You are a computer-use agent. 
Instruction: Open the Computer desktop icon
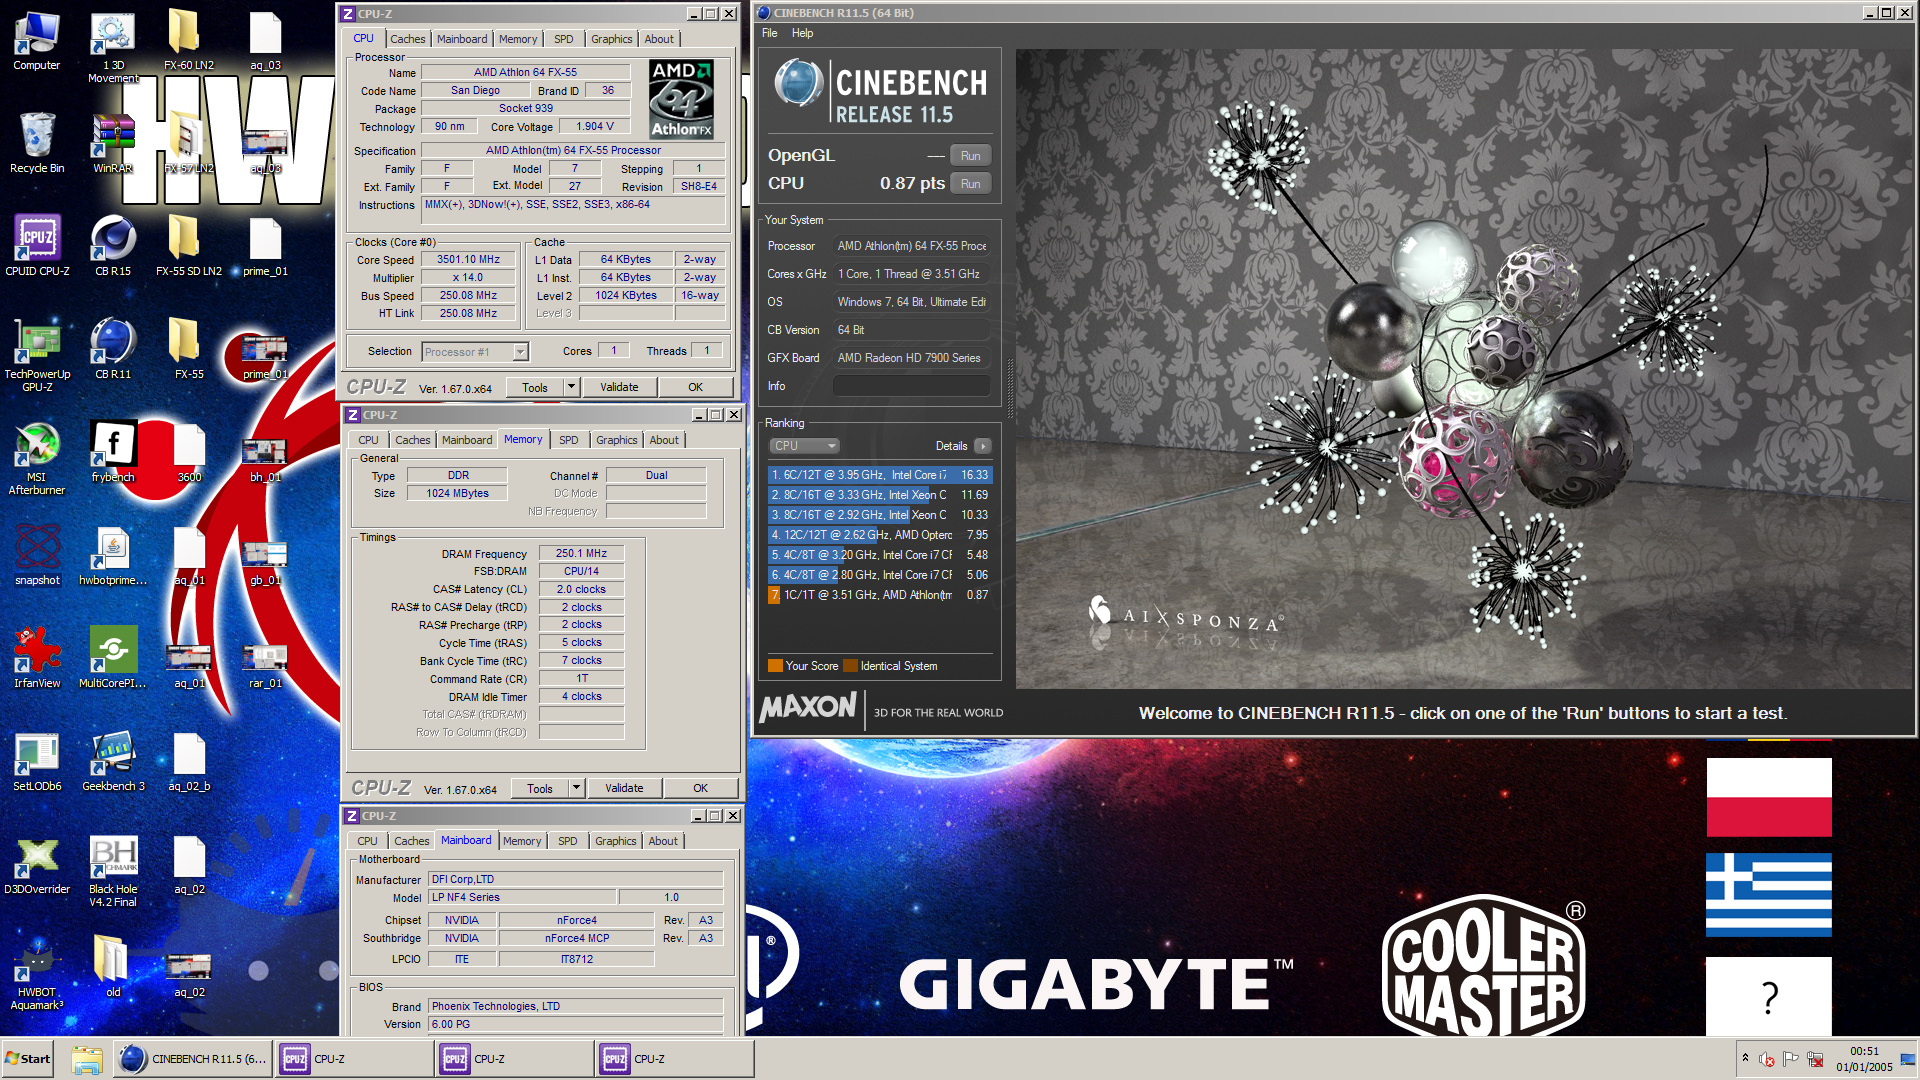point(37,42)
